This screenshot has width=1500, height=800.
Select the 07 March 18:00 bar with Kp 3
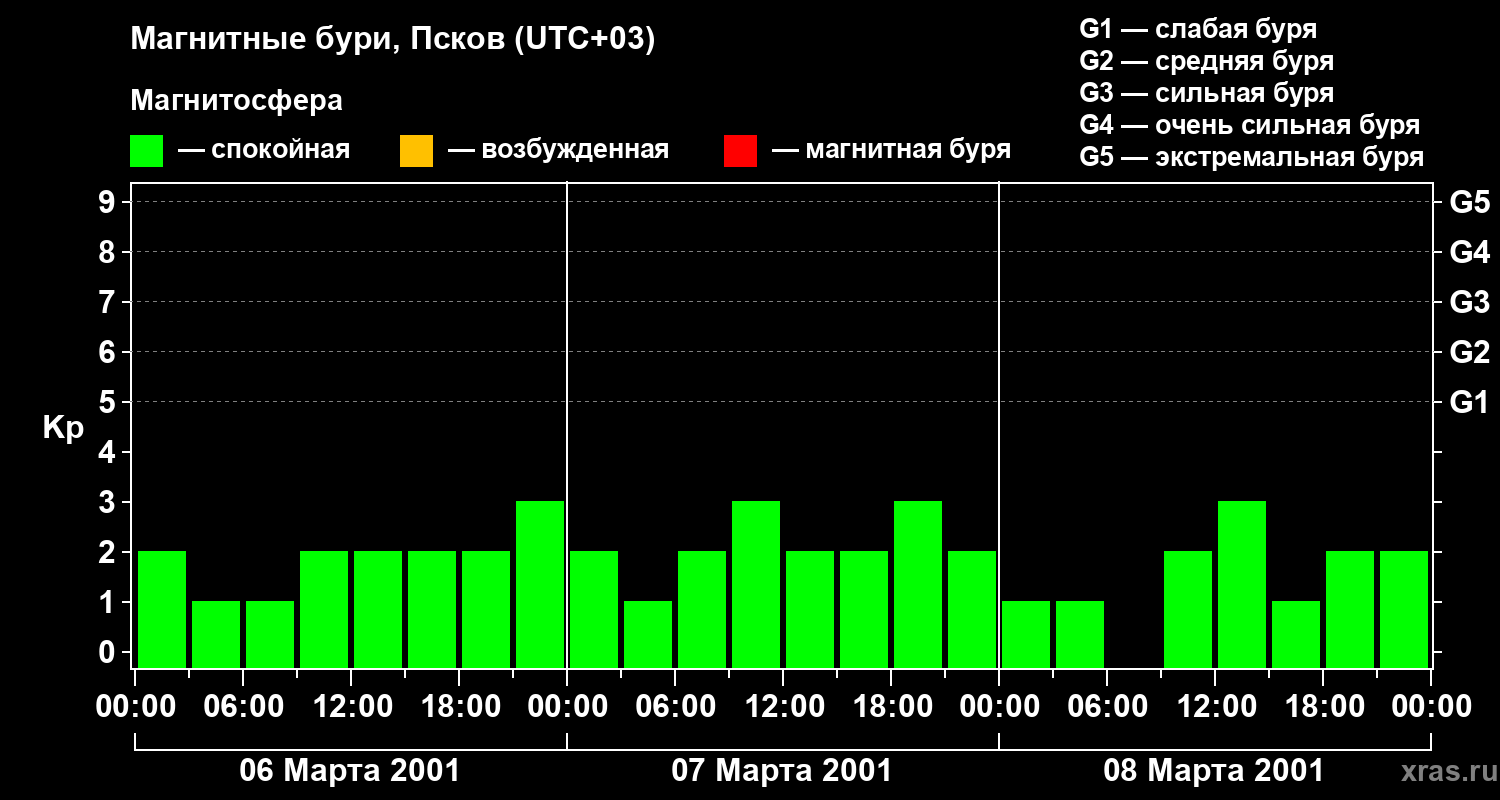(x=918, y=584)
